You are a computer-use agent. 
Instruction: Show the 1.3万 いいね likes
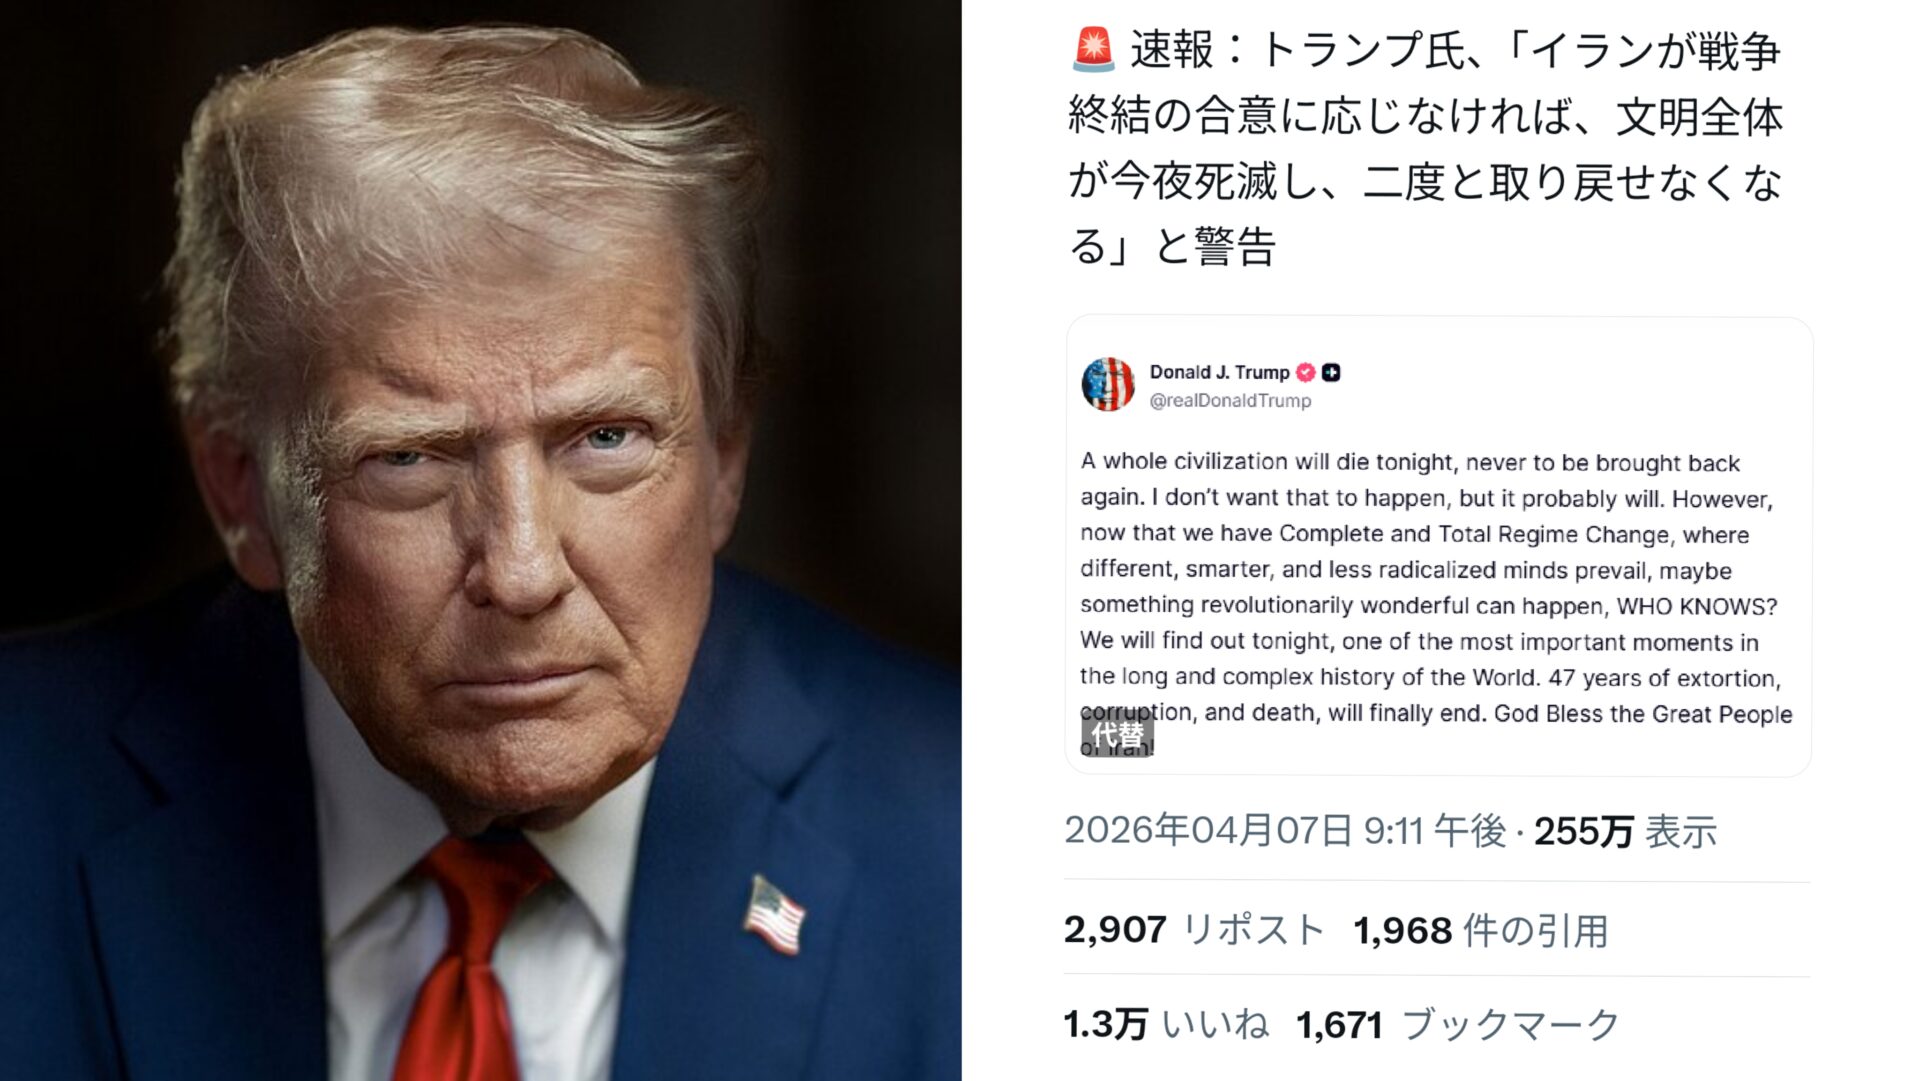(1166, 1024)
